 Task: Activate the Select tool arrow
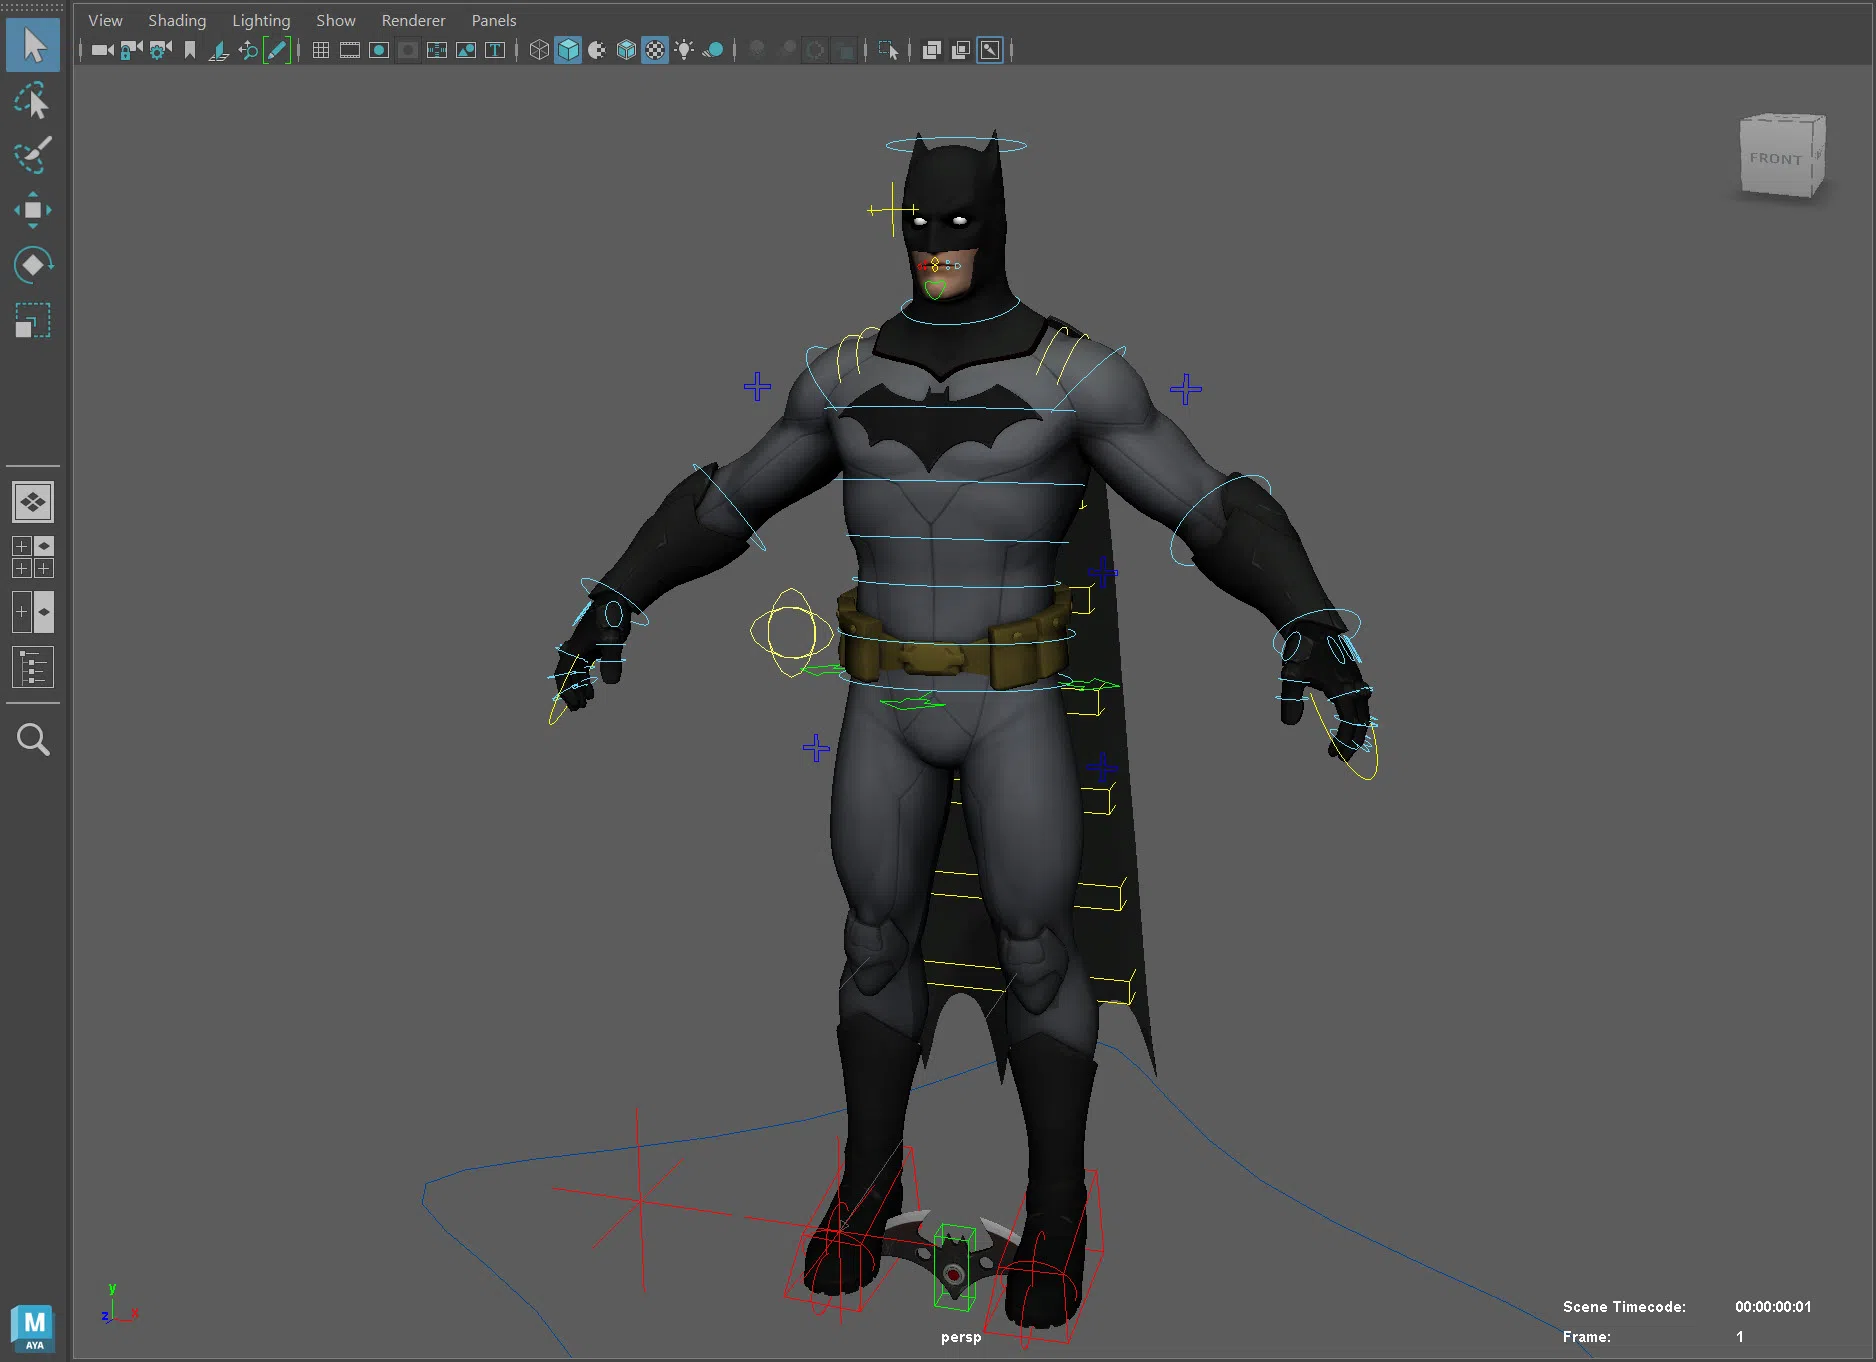(x=33, y=46)
